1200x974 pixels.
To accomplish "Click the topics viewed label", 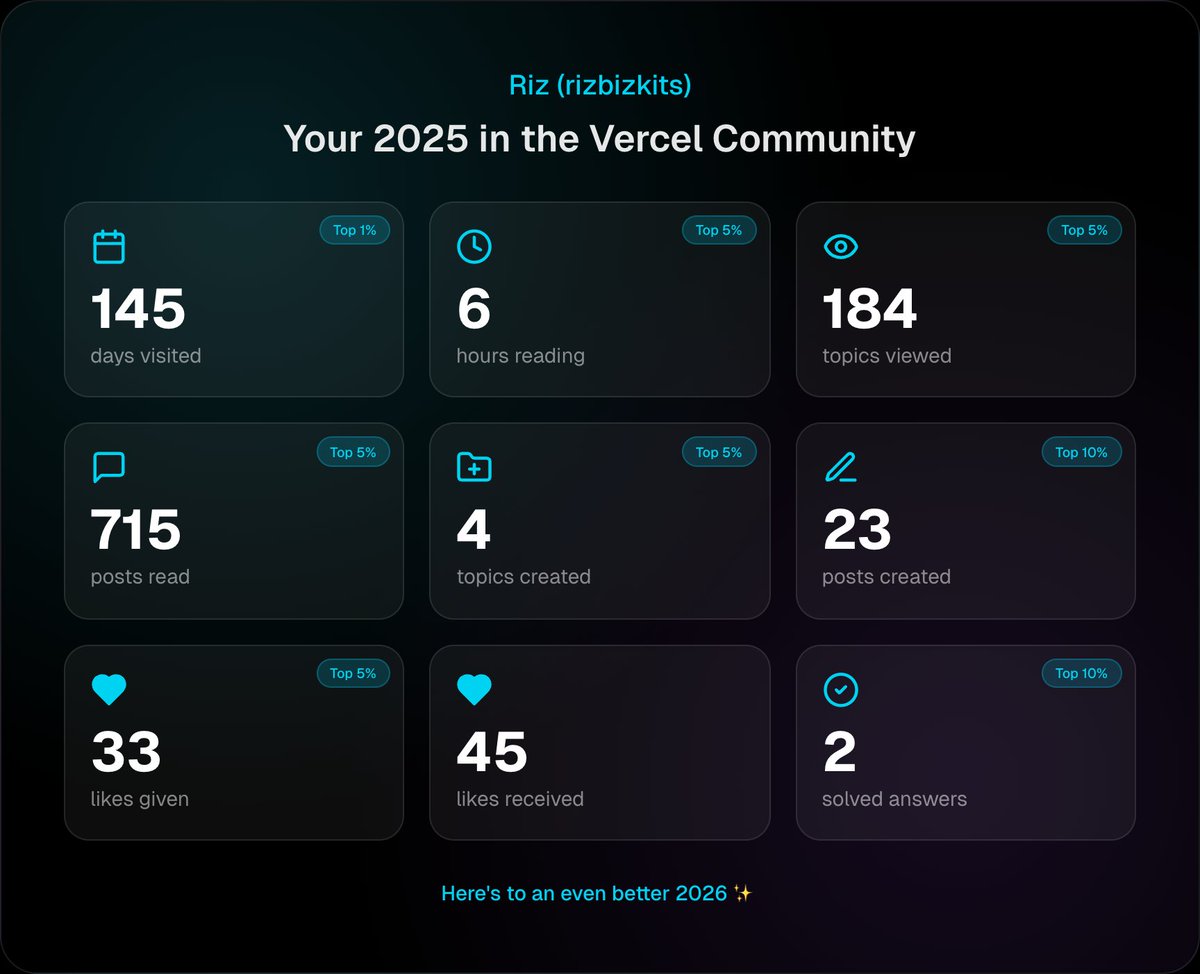I will pos(887,356).
